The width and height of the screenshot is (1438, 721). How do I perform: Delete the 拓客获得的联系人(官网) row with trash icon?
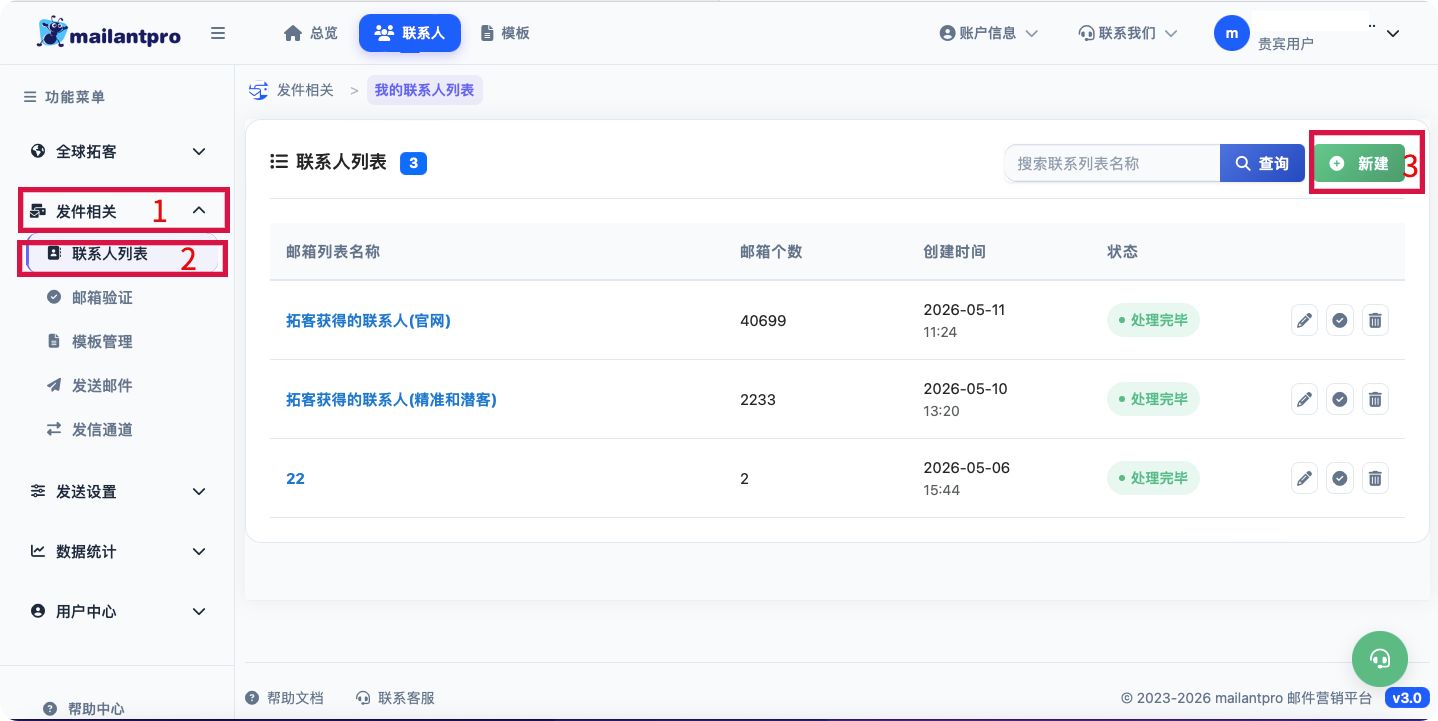click(1375, 320)
